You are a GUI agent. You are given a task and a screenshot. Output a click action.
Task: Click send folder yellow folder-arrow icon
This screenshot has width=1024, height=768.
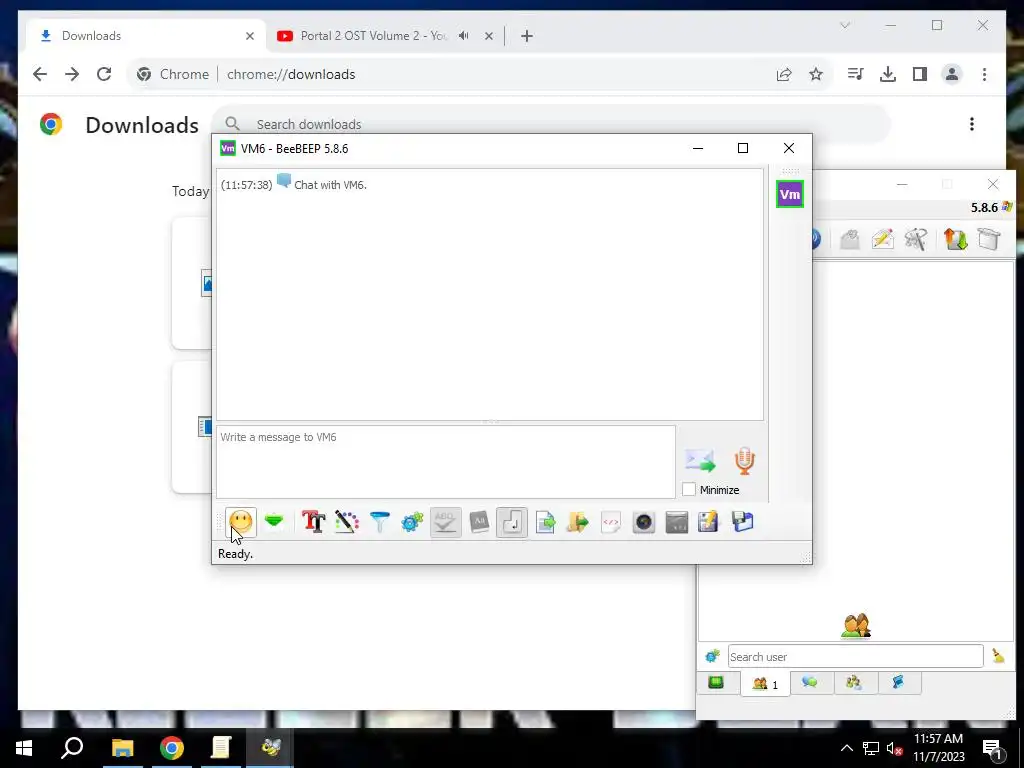point(577,522)
